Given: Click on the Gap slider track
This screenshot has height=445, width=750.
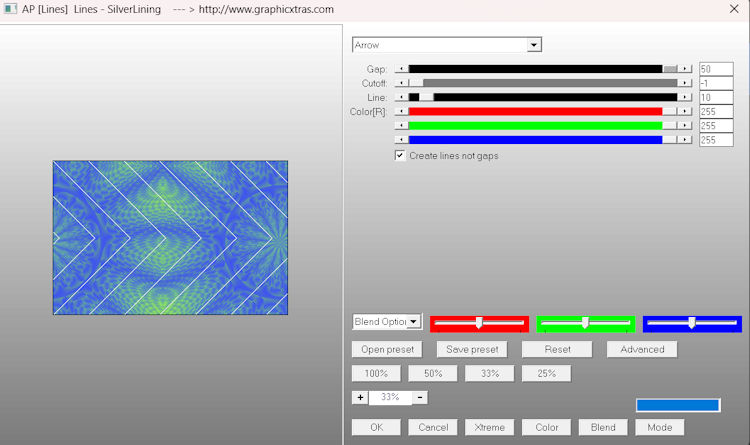Looking at the screenshot, I should 543,69.
